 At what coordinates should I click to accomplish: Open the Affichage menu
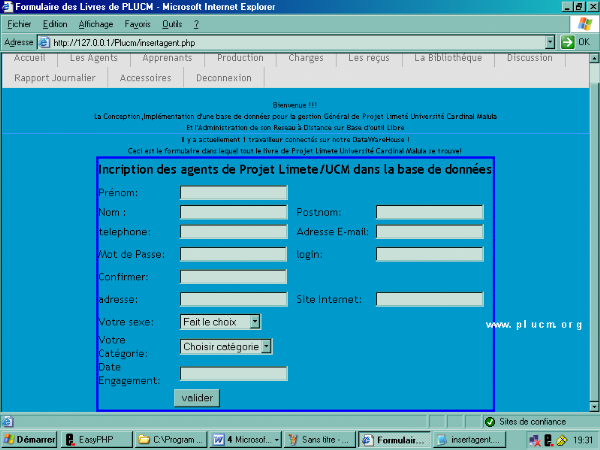pyautogui.click(x=96, y=24)
